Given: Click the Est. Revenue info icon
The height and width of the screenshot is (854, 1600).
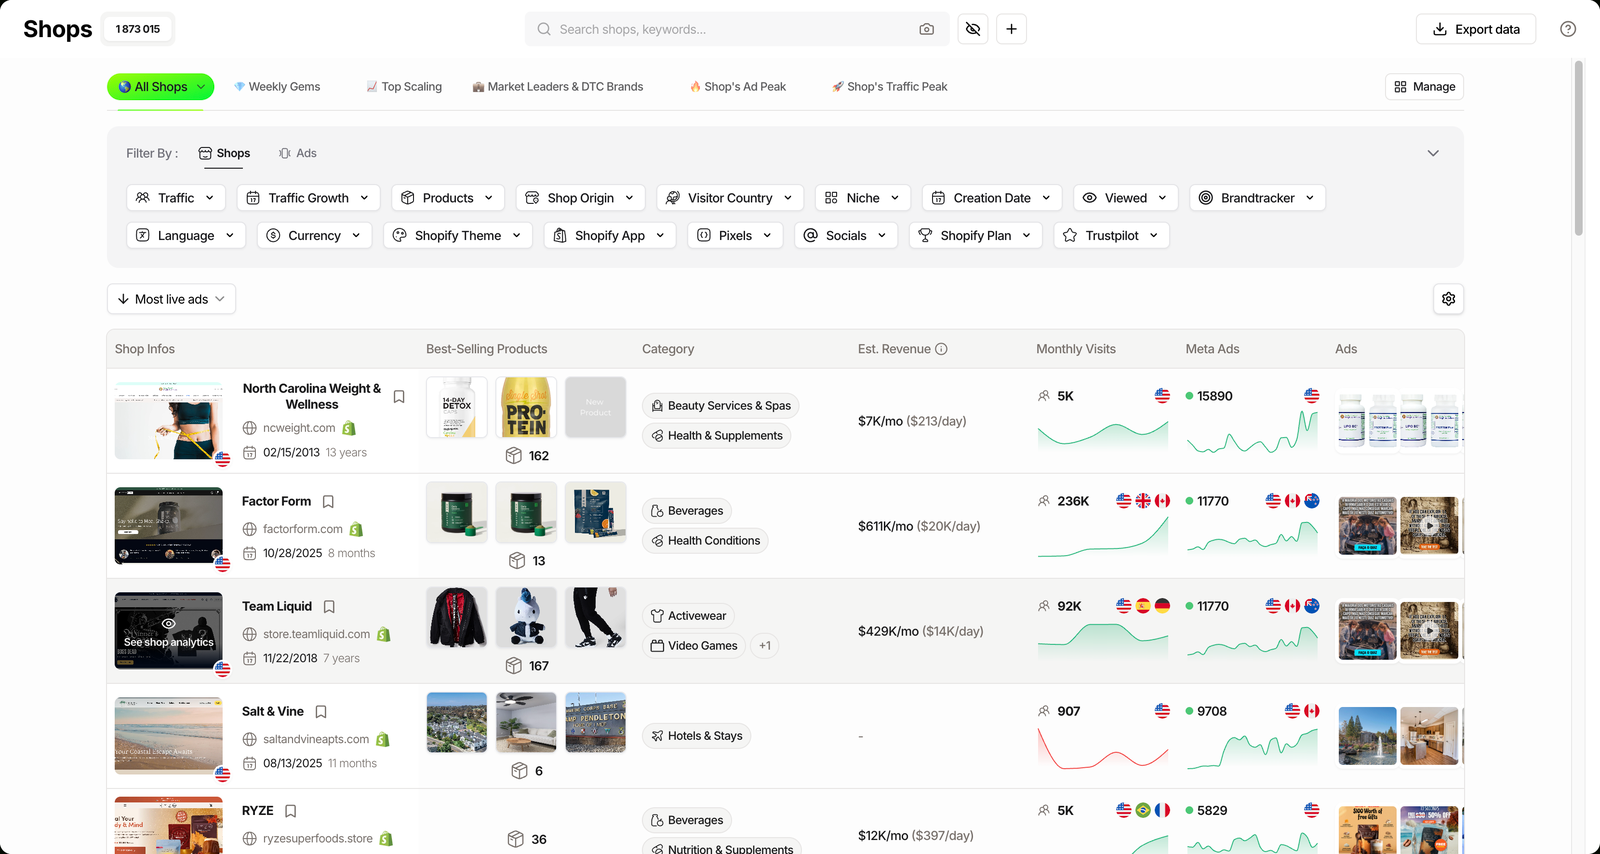Looking at the screenshot, I should (x=941, y=349).
